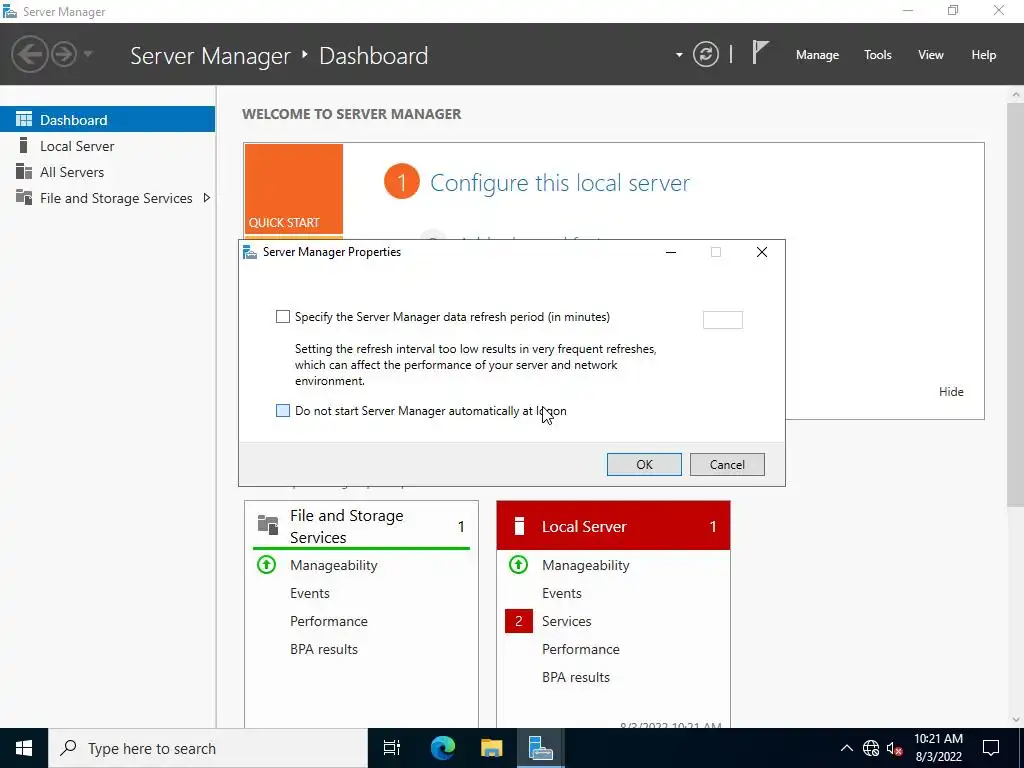
Task: Click the back navigation arrow
Action: tap(30, 54)
